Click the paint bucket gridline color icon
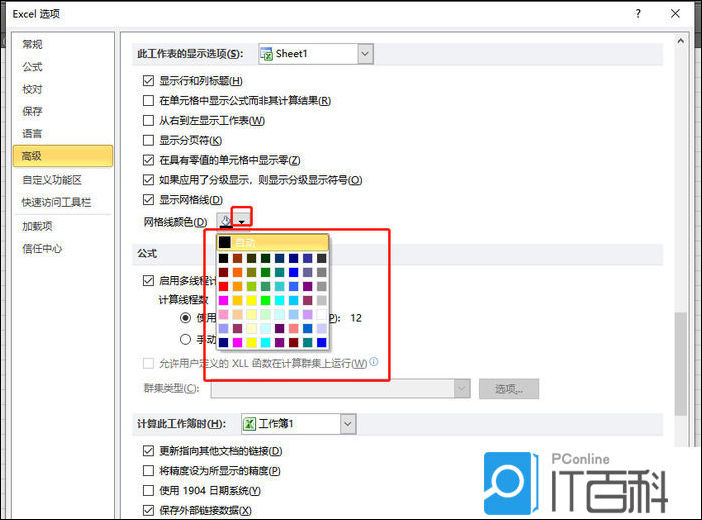This screenshot has width=702, height=520. 225,221
